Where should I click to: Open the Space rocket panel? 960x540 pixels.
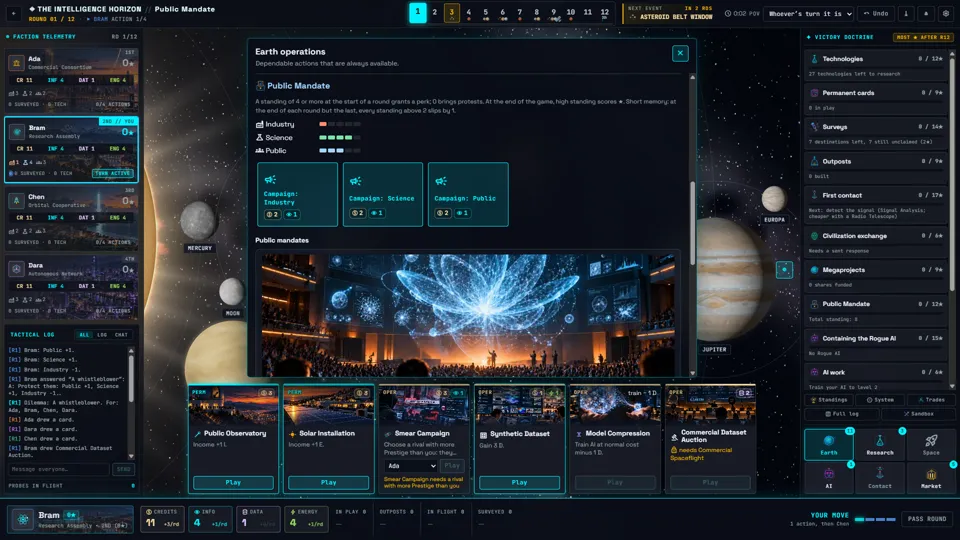tap(931, 444)
